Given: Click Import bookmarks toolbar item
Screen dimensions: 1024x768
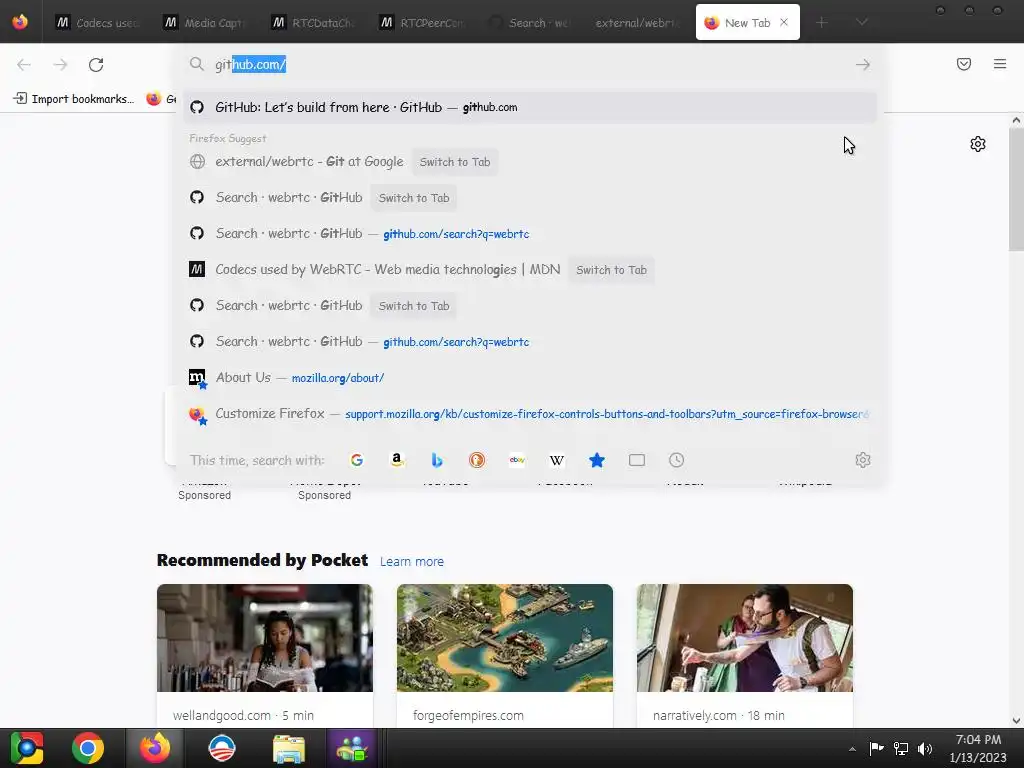Looking at the screenshot, I should 74,99.
